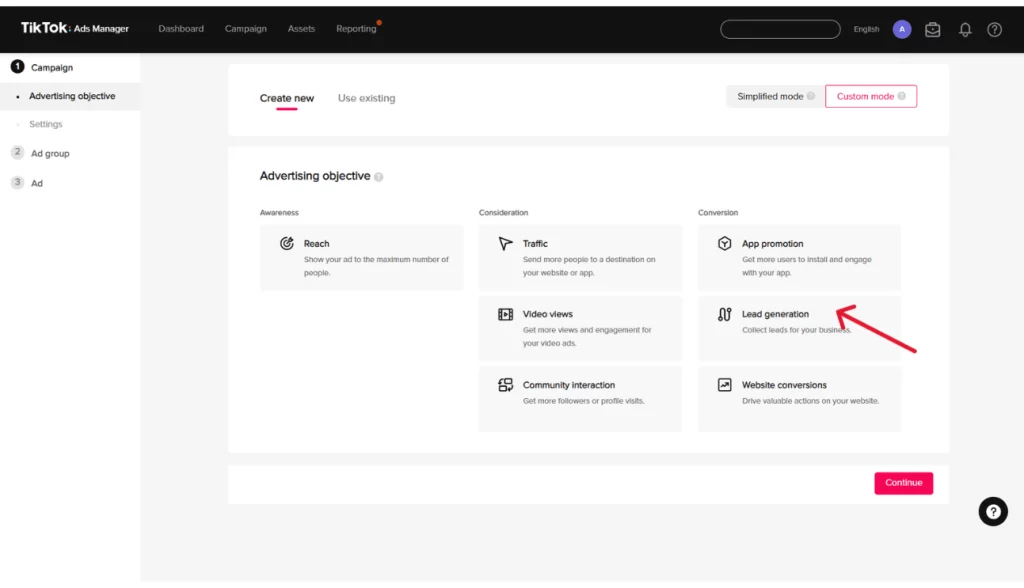The height and width of the screenshot is (588, 1024).
Task: Click the Advertising objective help icon
Action: click(x=378, y=177)
